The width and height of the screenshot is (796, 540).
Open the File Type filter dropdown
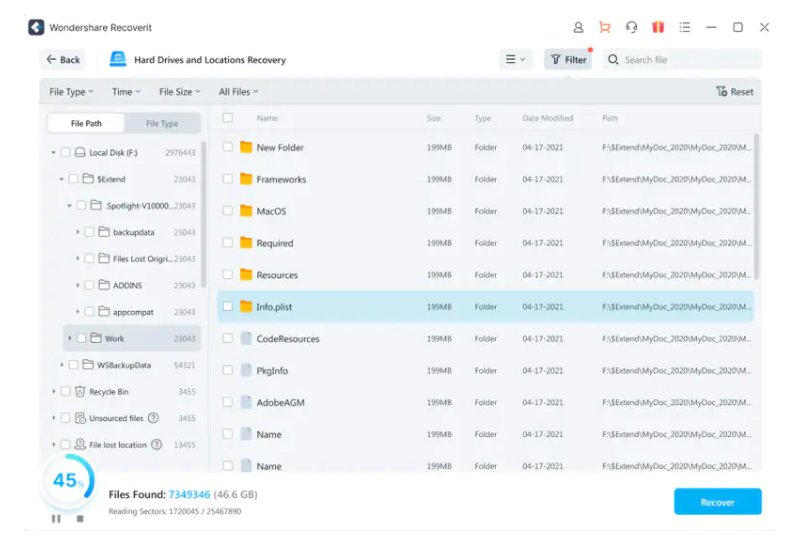tap(71, 92)
